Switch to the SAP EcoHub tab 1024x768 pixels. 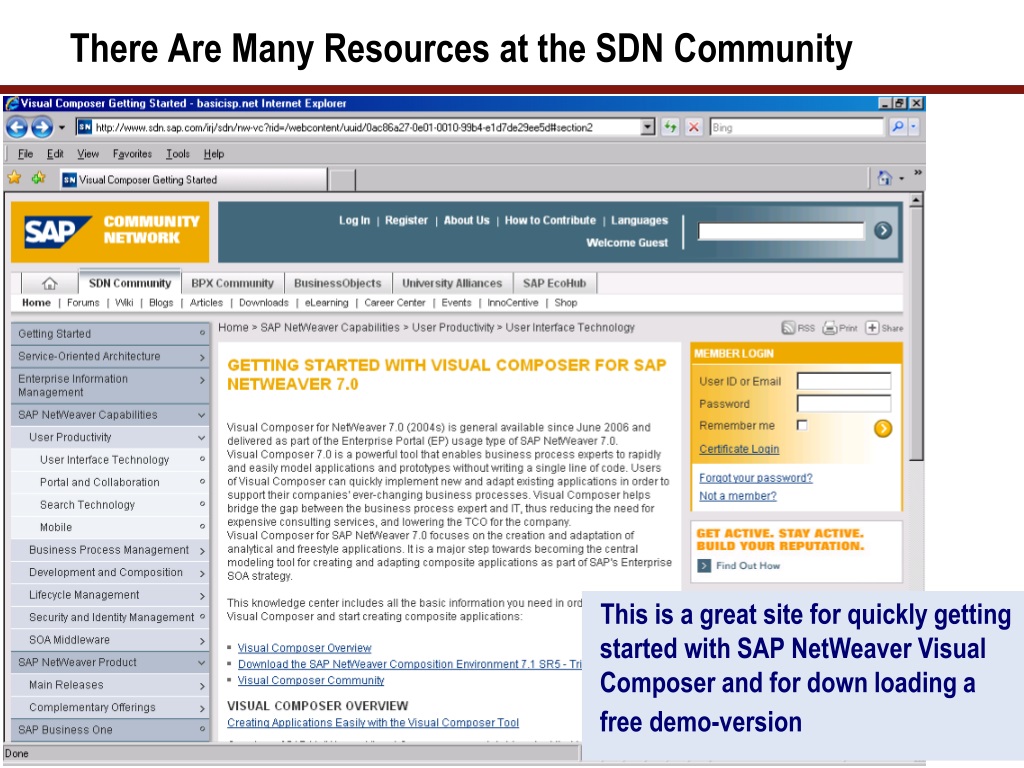click(x=554, y=283)
